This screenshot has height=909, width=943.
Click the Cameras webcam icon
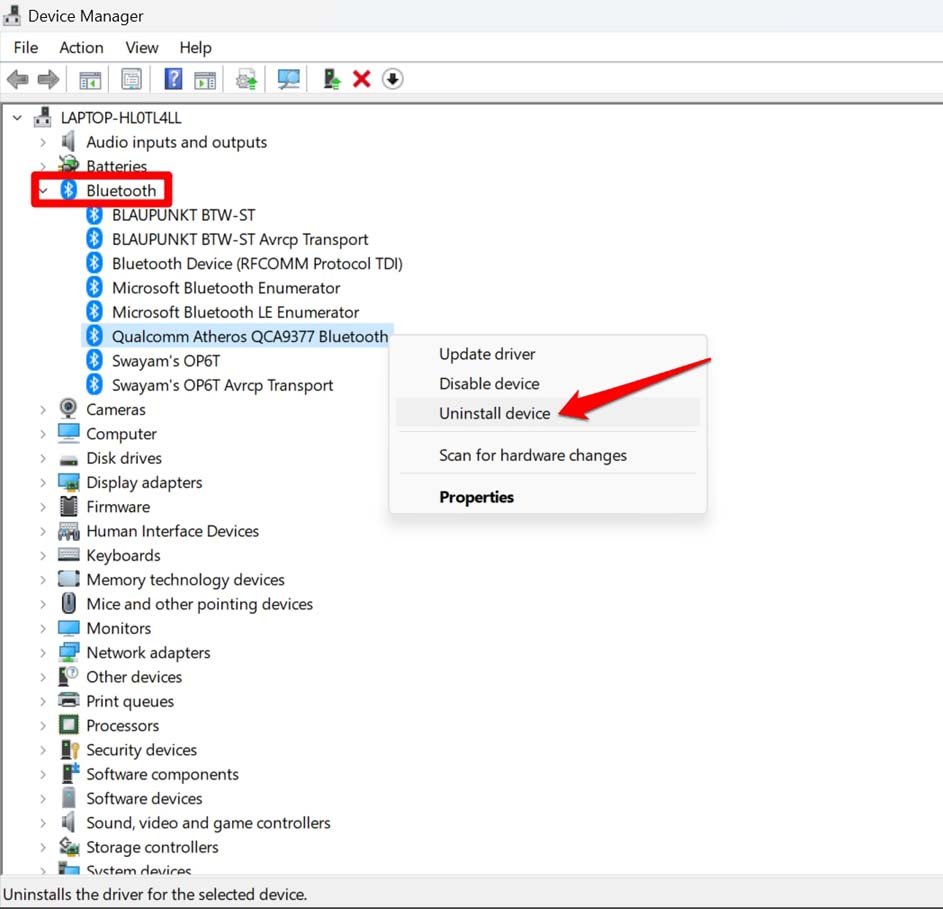point(68,408)
